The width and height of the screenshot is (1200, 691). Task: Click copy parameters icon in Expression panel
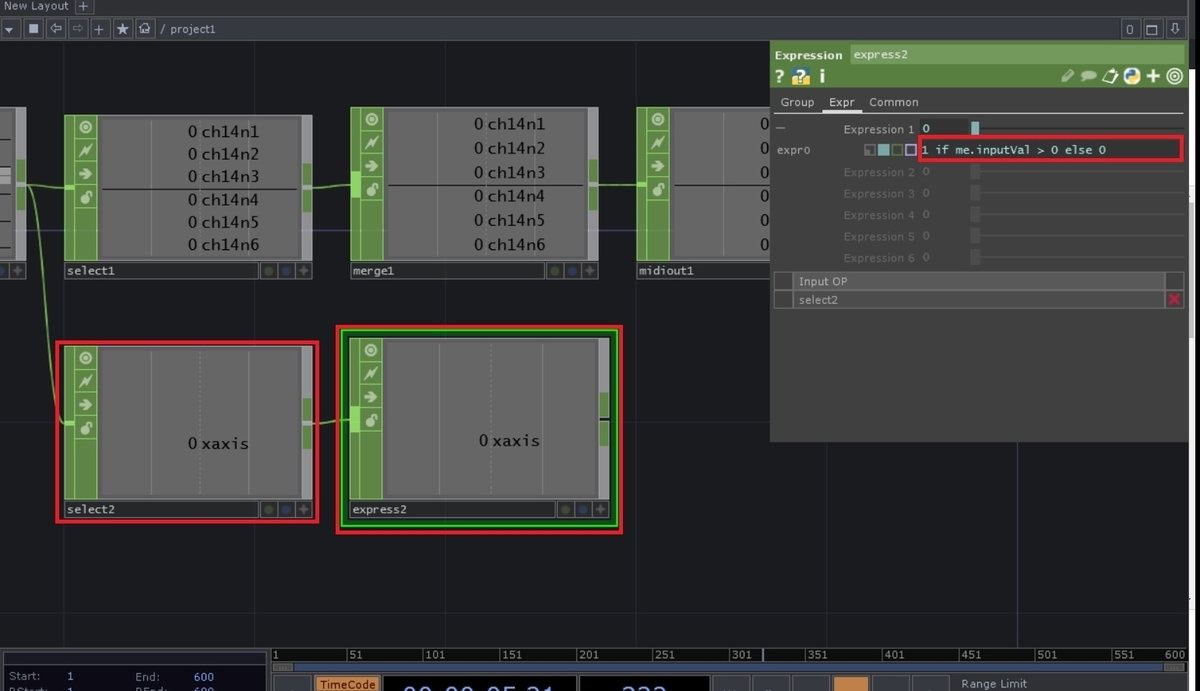tap(1110, 76)
